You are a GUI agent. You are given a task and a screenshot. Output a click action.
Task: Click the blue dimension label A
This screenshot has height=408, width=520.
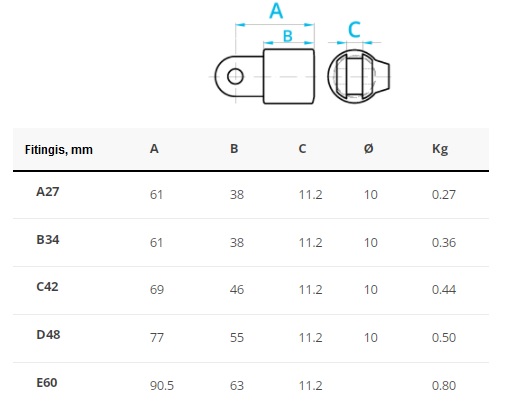276,11
